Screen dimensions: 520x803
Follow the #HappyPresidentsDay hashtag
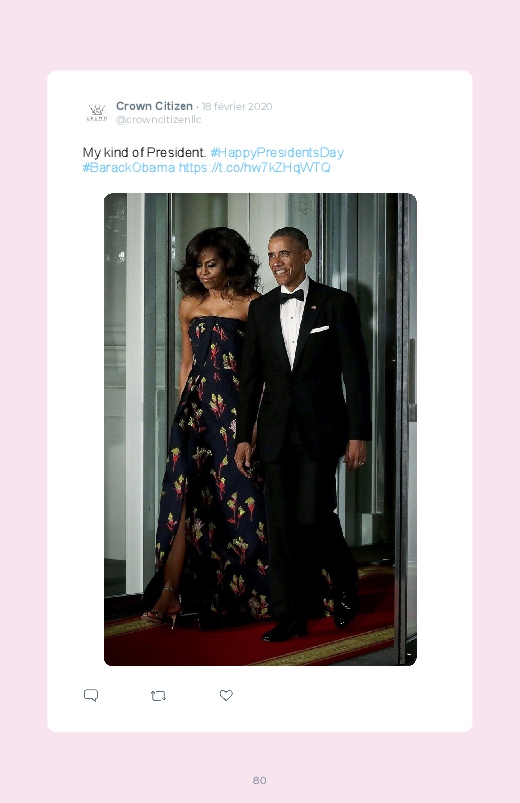click(x=277, y=153)
